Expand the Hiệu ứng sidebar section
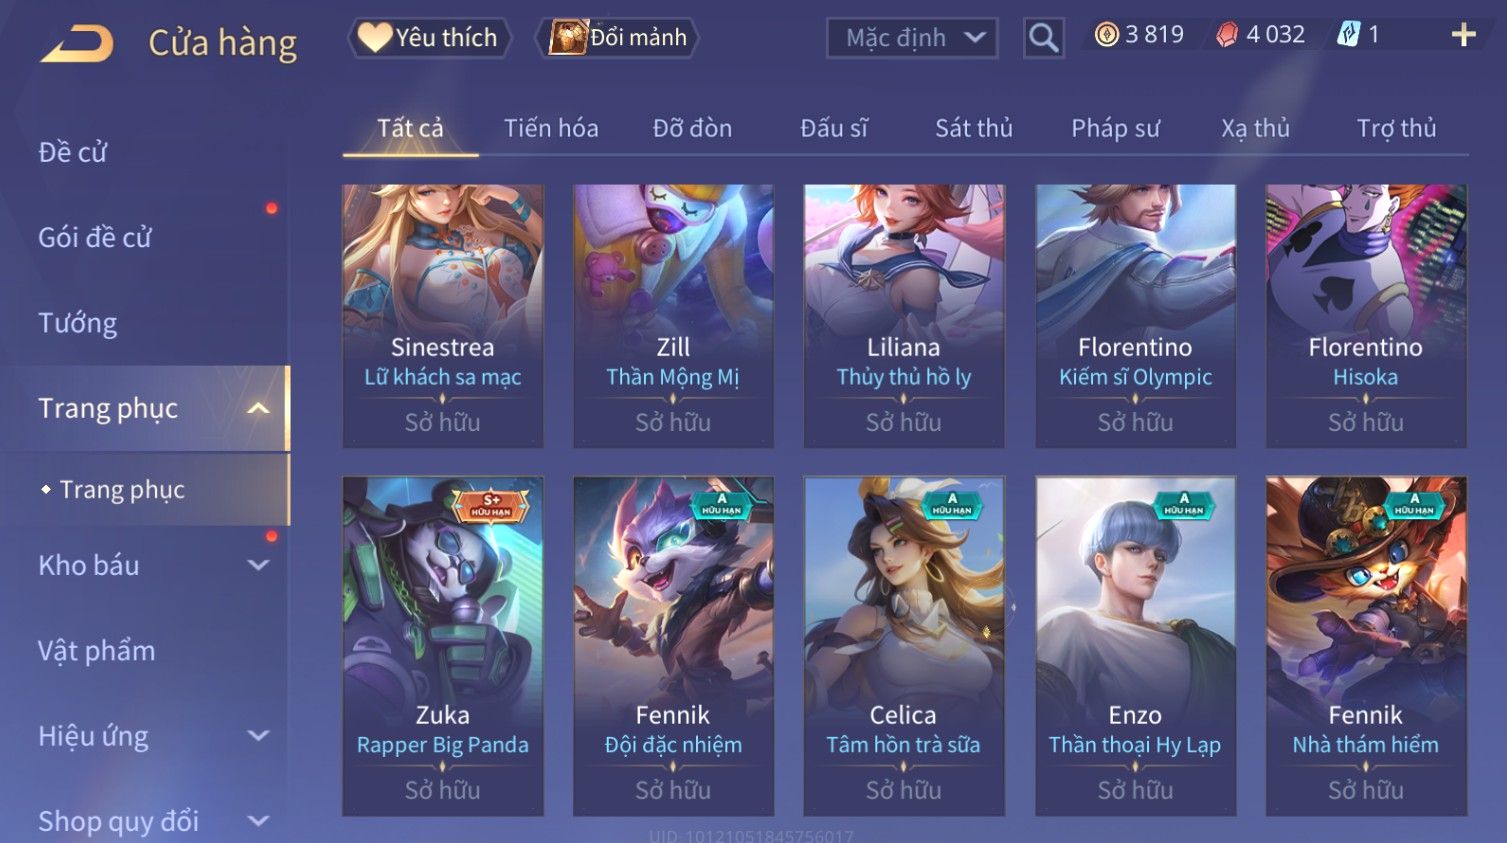 (258, 736)
